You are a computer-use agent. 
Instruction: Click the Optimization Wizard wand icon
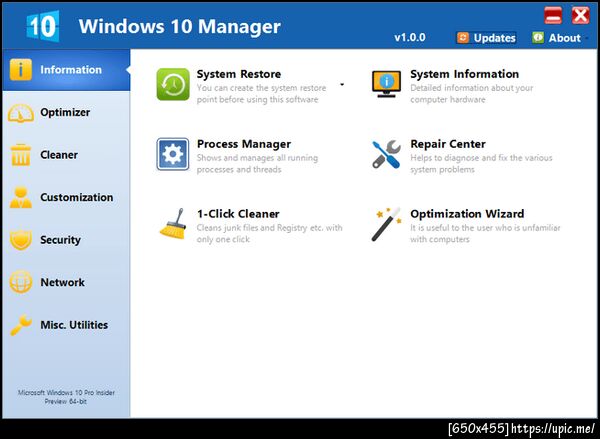tap(386, 224)
